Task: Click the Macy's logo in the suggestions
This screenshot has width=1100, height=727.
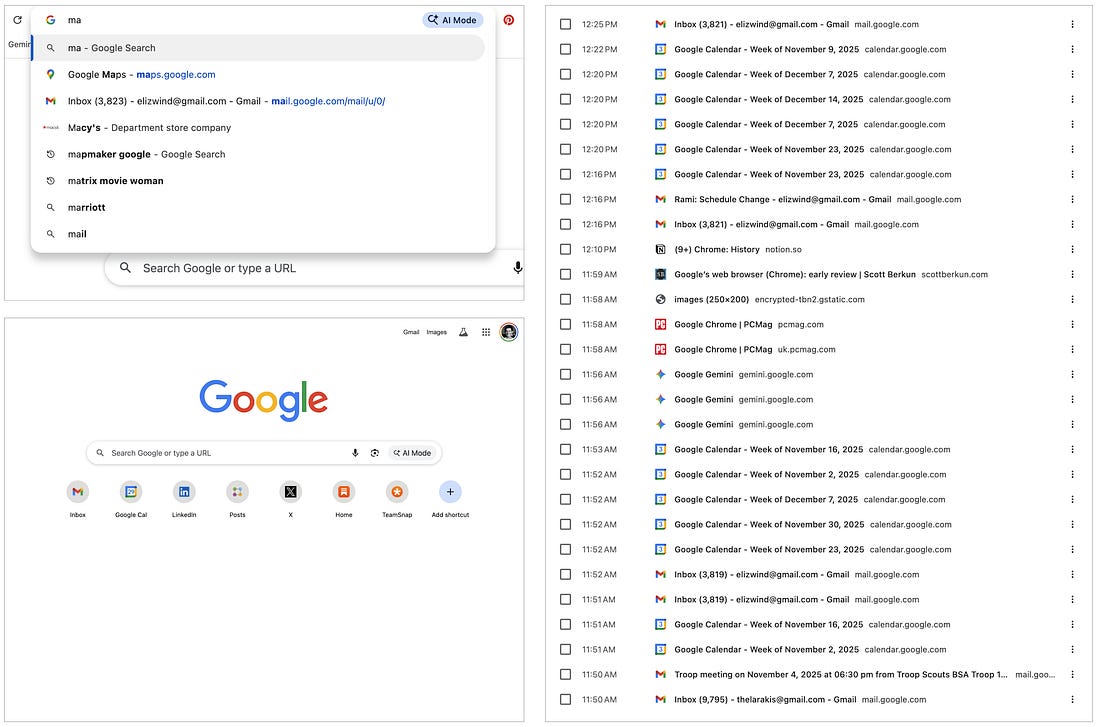Action: click(x=51, y=128)
